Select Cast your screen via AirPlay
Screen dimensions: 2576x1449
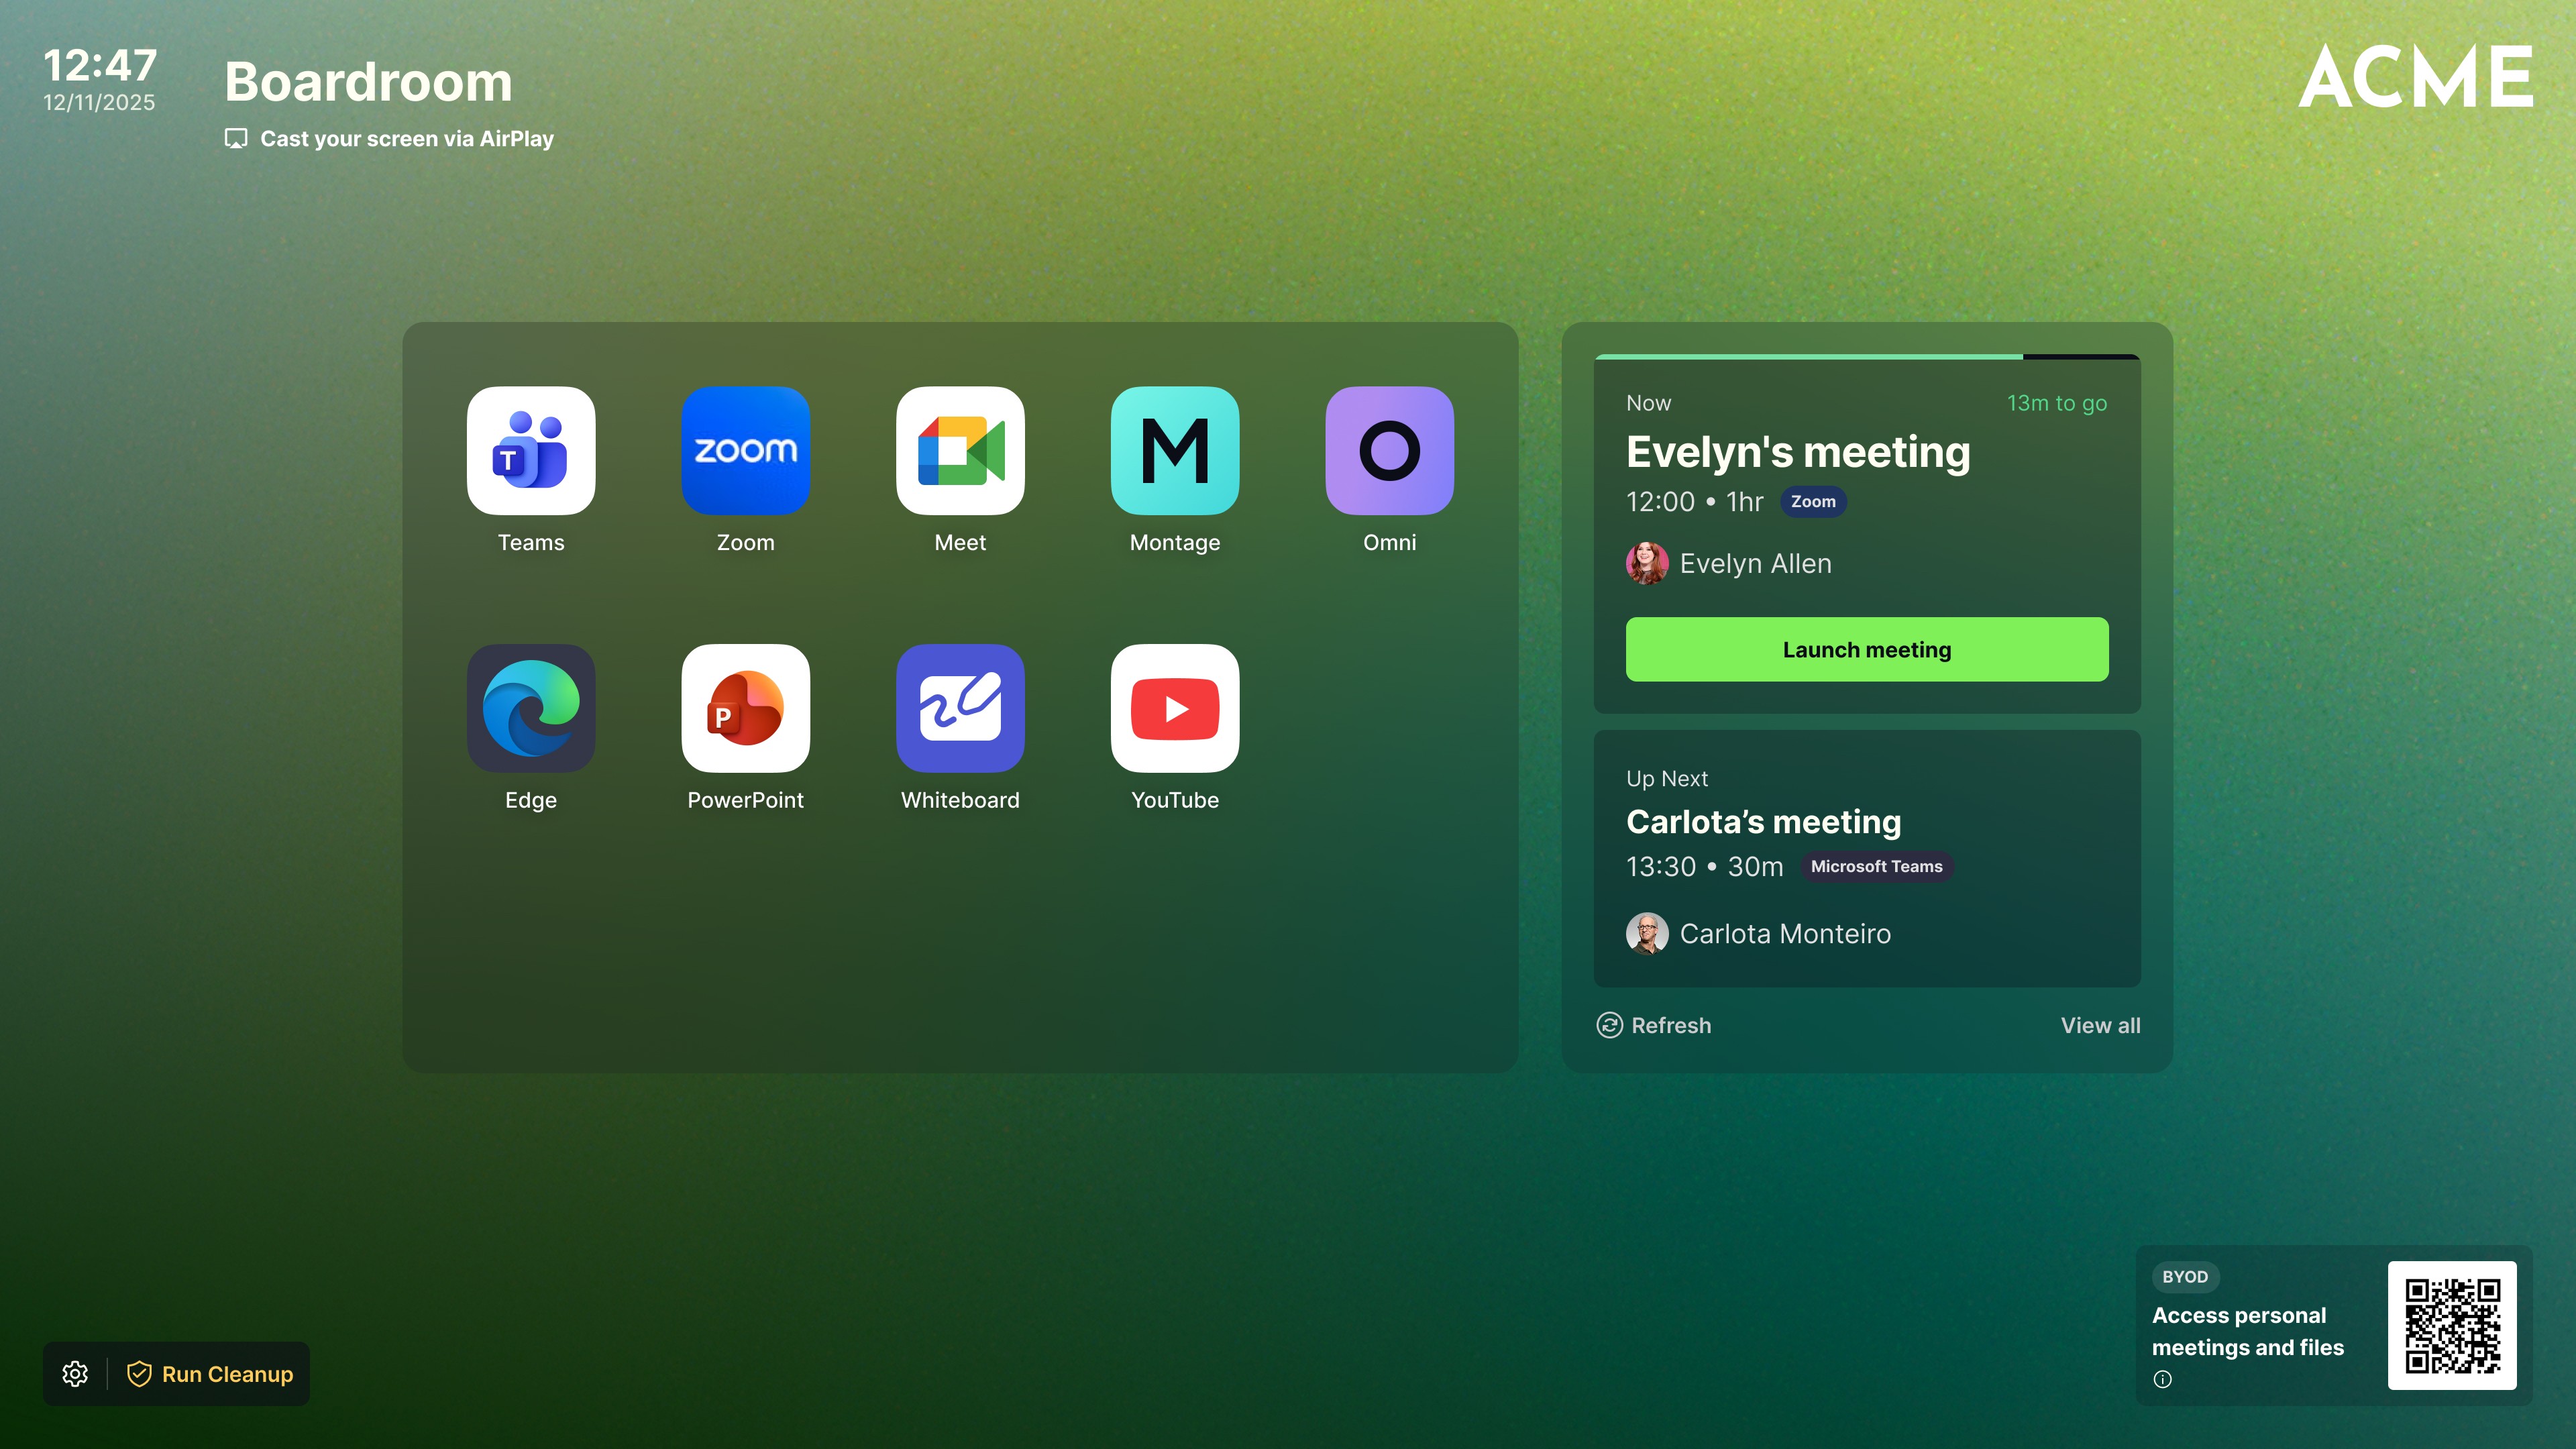pyautogui.click(x=390, y=139)
